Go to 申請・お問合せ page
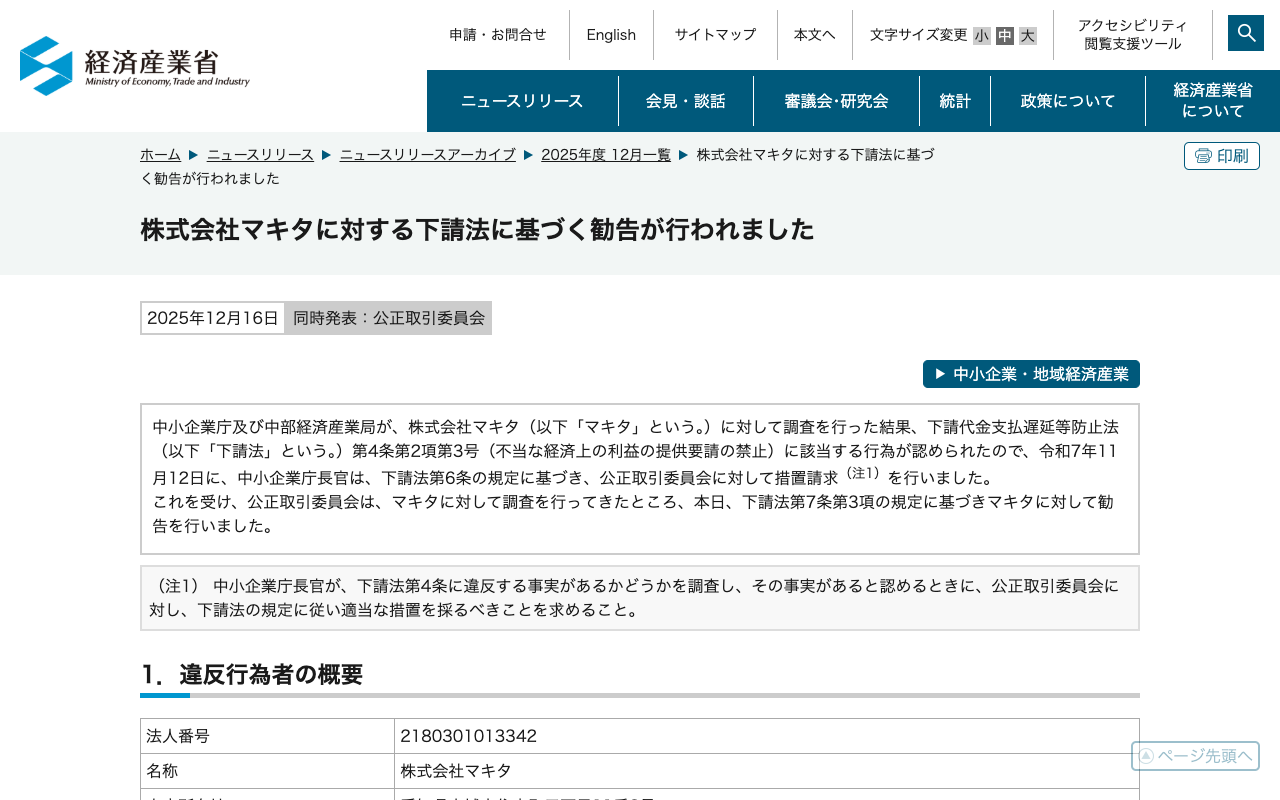Image resolution: width=1280 pixels, height=800 pixels. tap(498, 35)
